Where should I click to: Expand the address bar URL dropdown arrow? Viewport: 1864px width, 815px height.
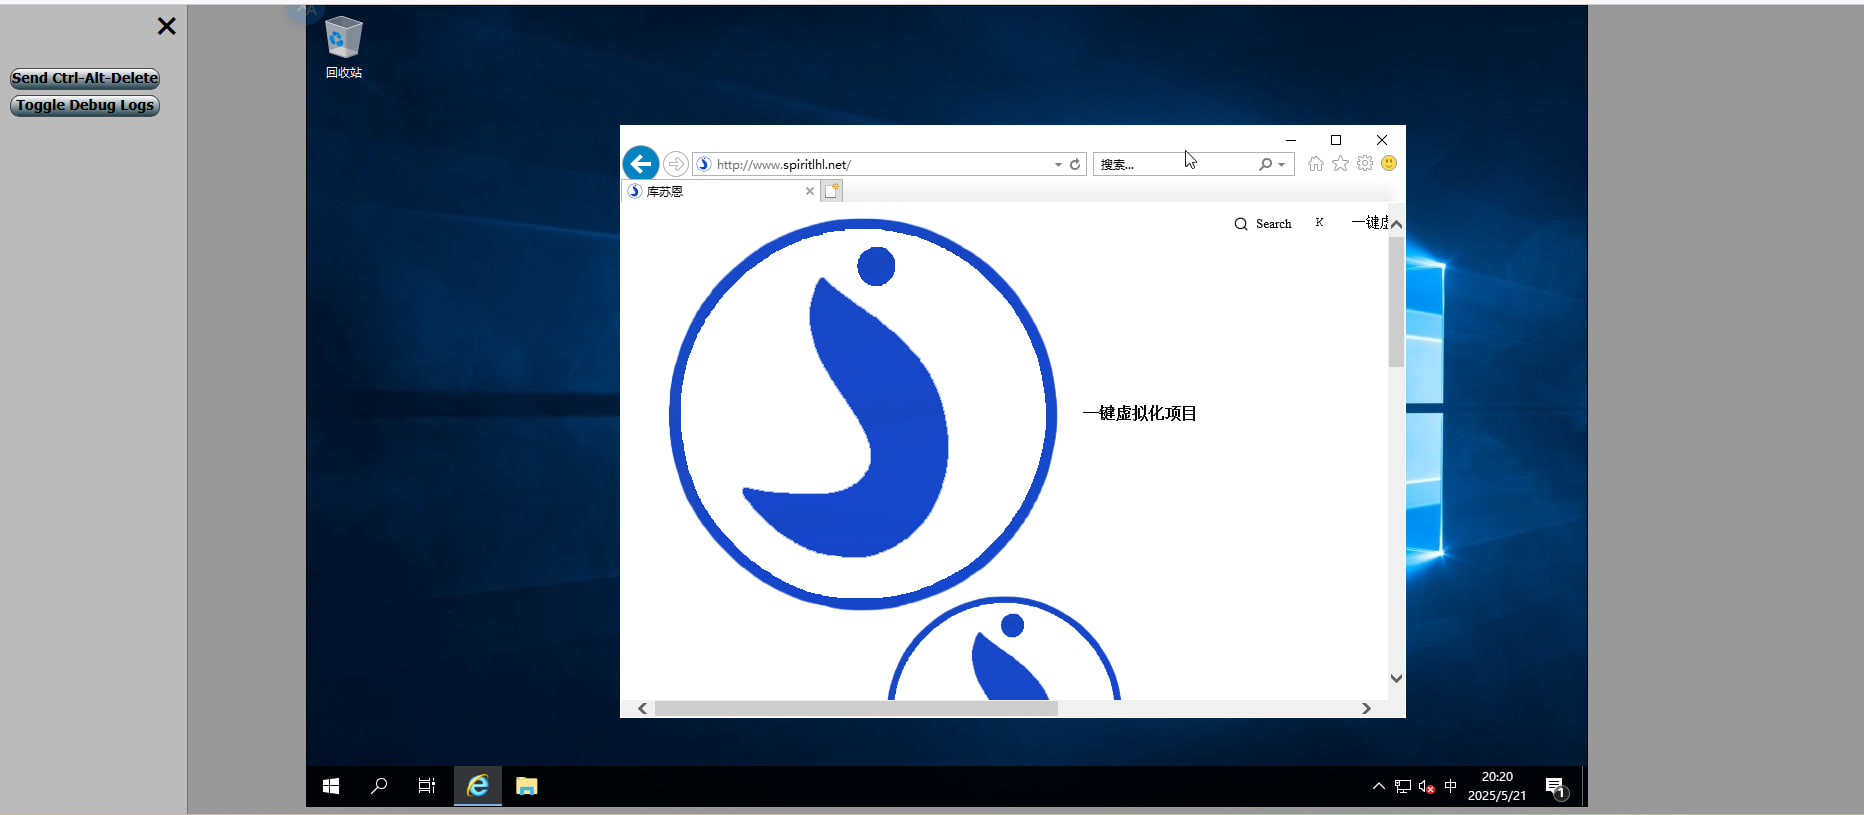point(1058,165)
